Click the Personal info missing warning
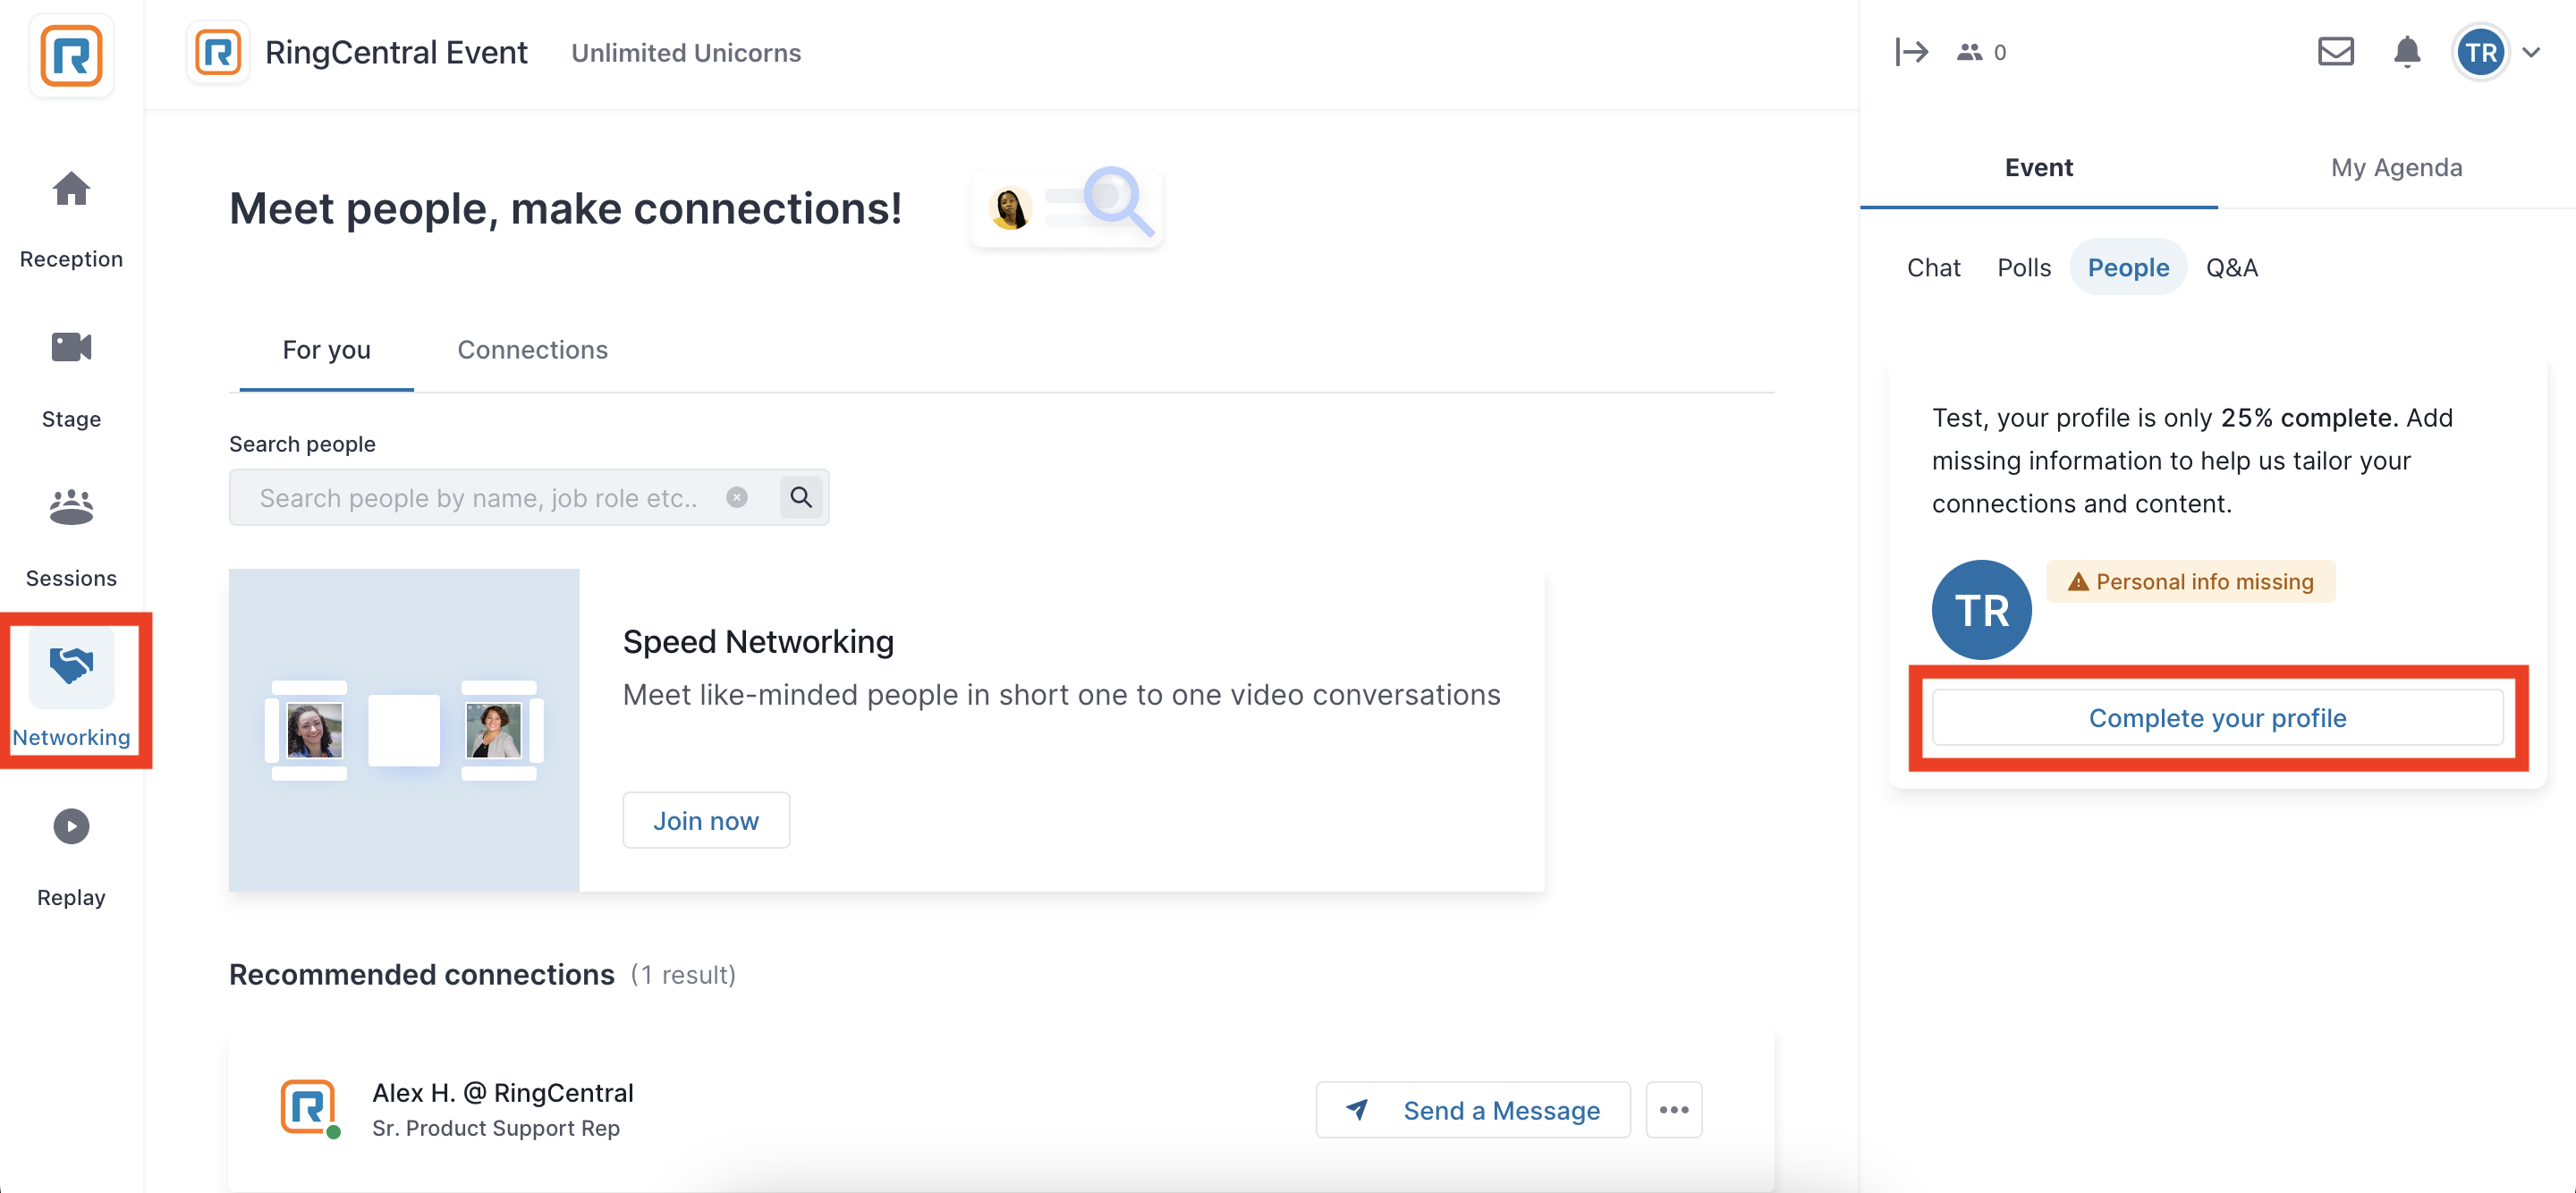The width and height of the screenshot is (2576, 1193). click(2190, 582)
